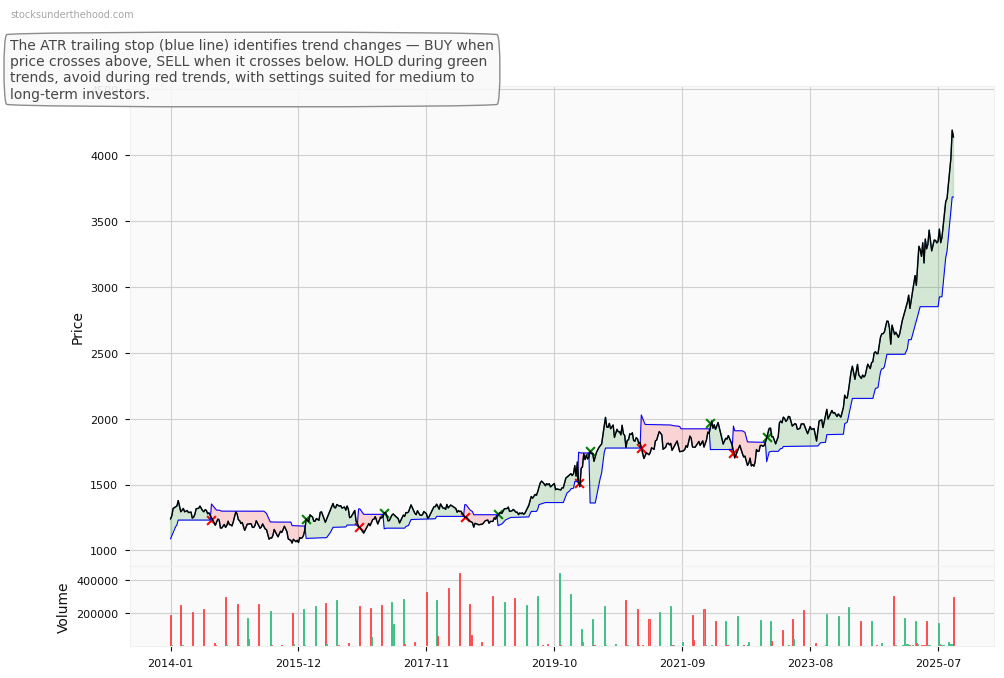This screenshot has height=678, width=1004.
Task: Click the first red sell marker in 2014
Action: click(x=211, y=520)
